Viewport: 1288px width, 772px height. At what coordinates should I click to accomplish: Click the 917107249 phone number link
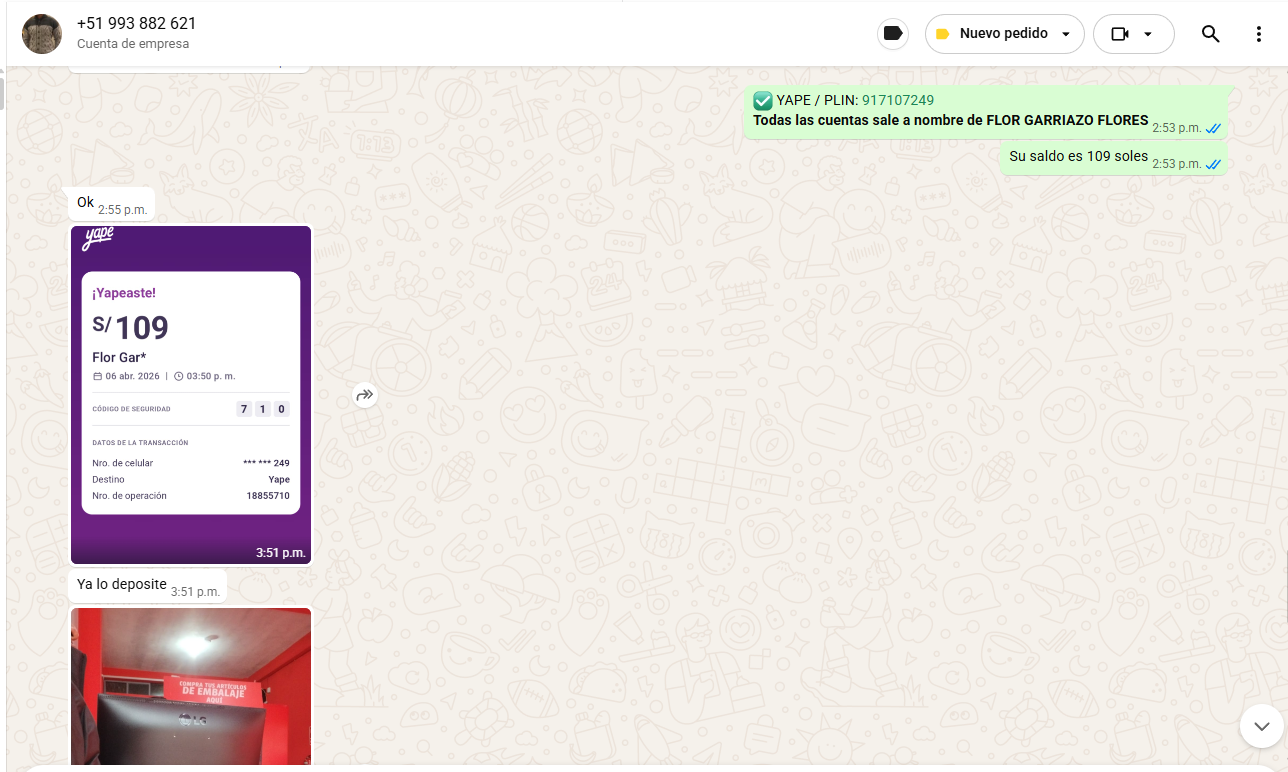897,100
